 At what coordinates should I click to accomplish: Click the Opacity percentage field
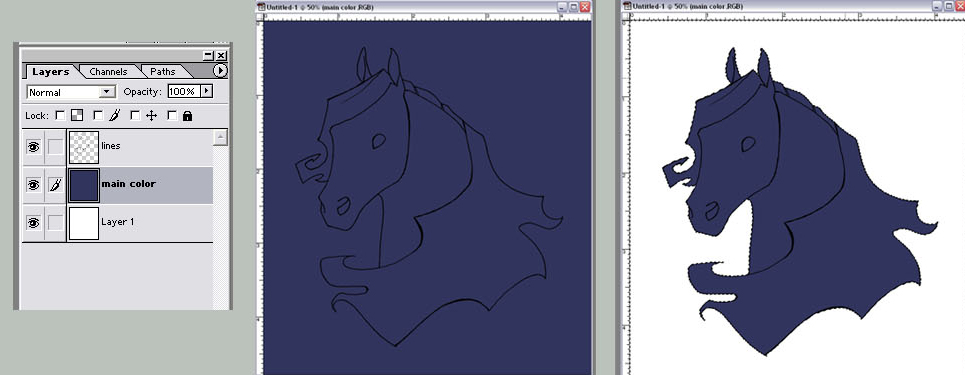coord(183,91)
